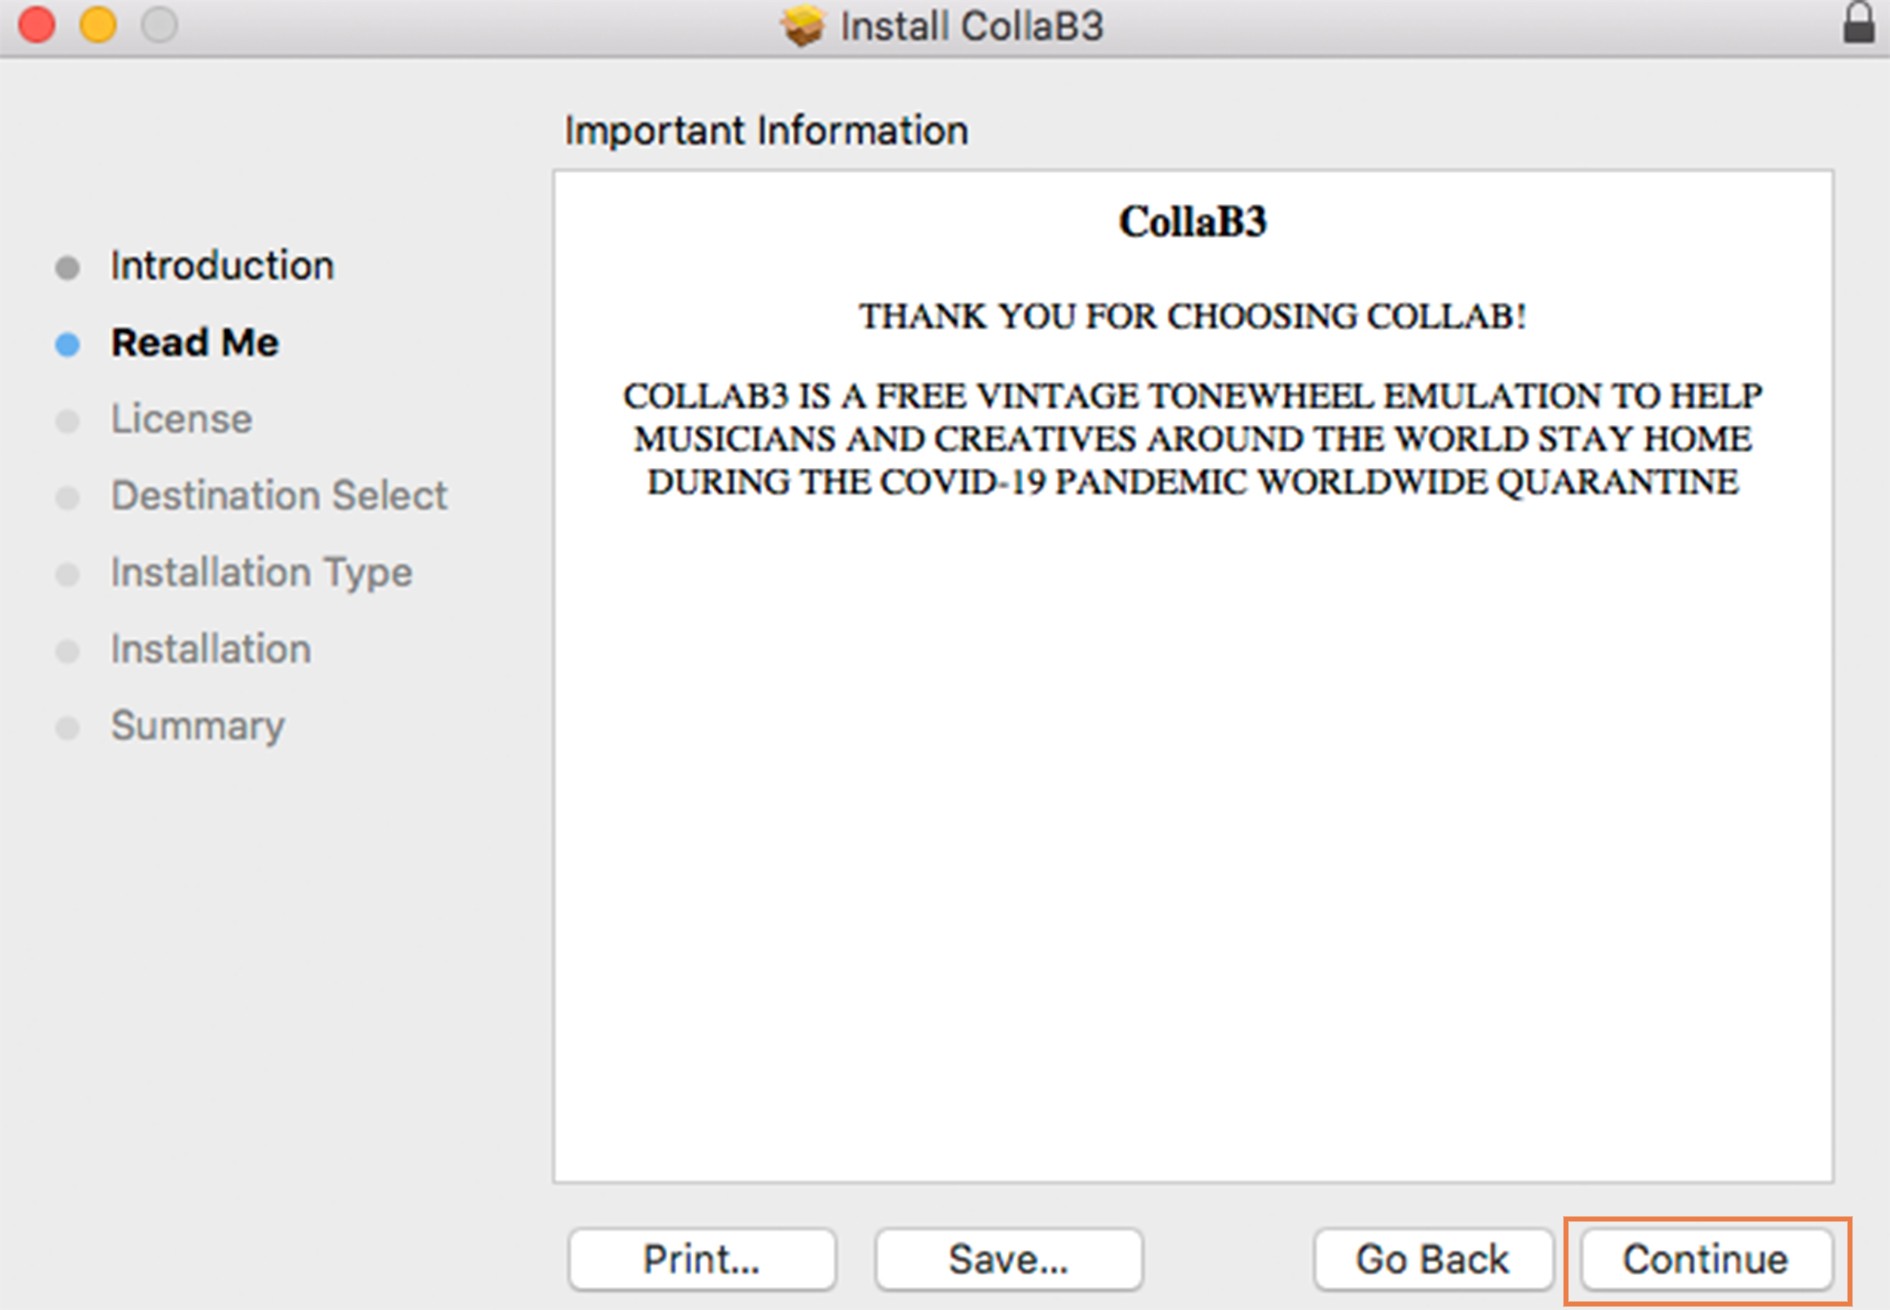Click the tonewheel emulation description paragraph
Screen dimensions: 1890x1310
point(1193,439)
